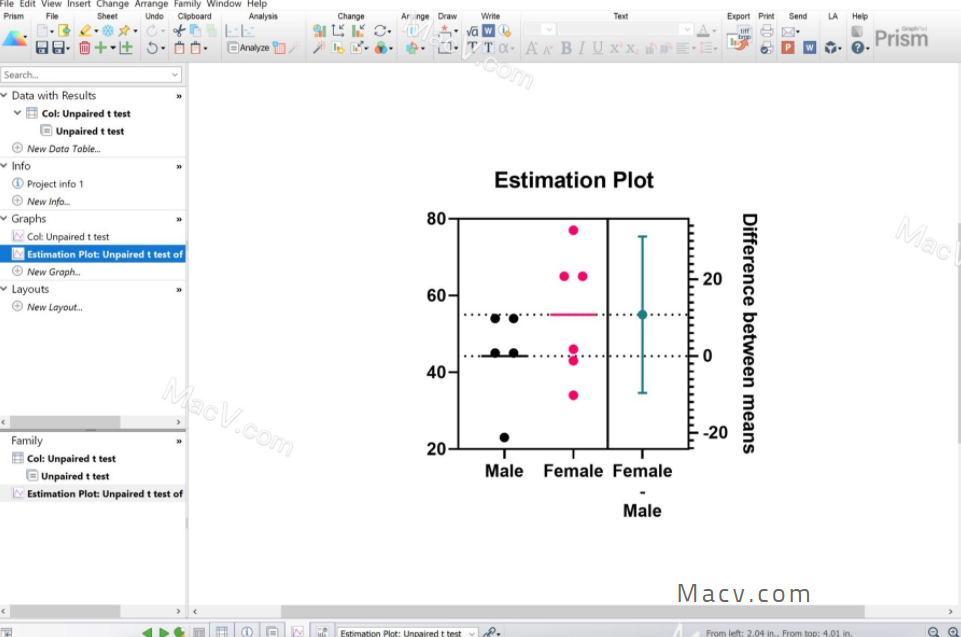Image resolution: width=961 pixels, height=637 pixels.
Task: Open the Family menu
Action: click(x=187, y=4)
